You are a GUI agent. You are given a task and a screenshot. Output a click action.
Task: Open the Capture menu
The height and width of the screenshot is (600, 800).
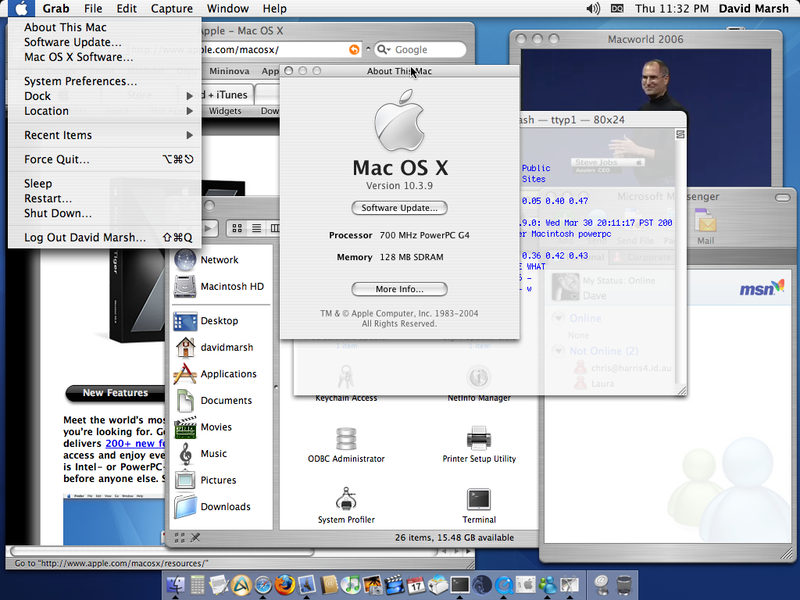(172, 9)
